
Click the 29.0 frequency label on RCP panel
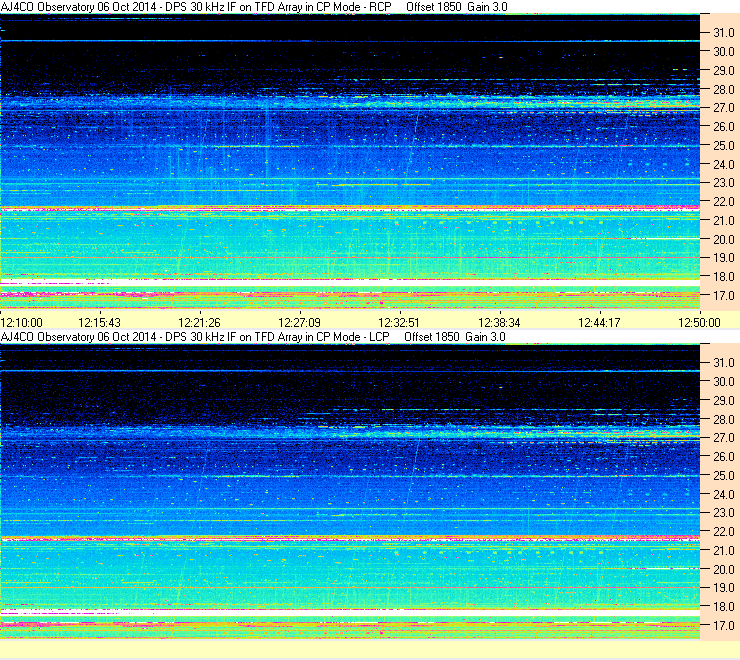pos(724,70)
